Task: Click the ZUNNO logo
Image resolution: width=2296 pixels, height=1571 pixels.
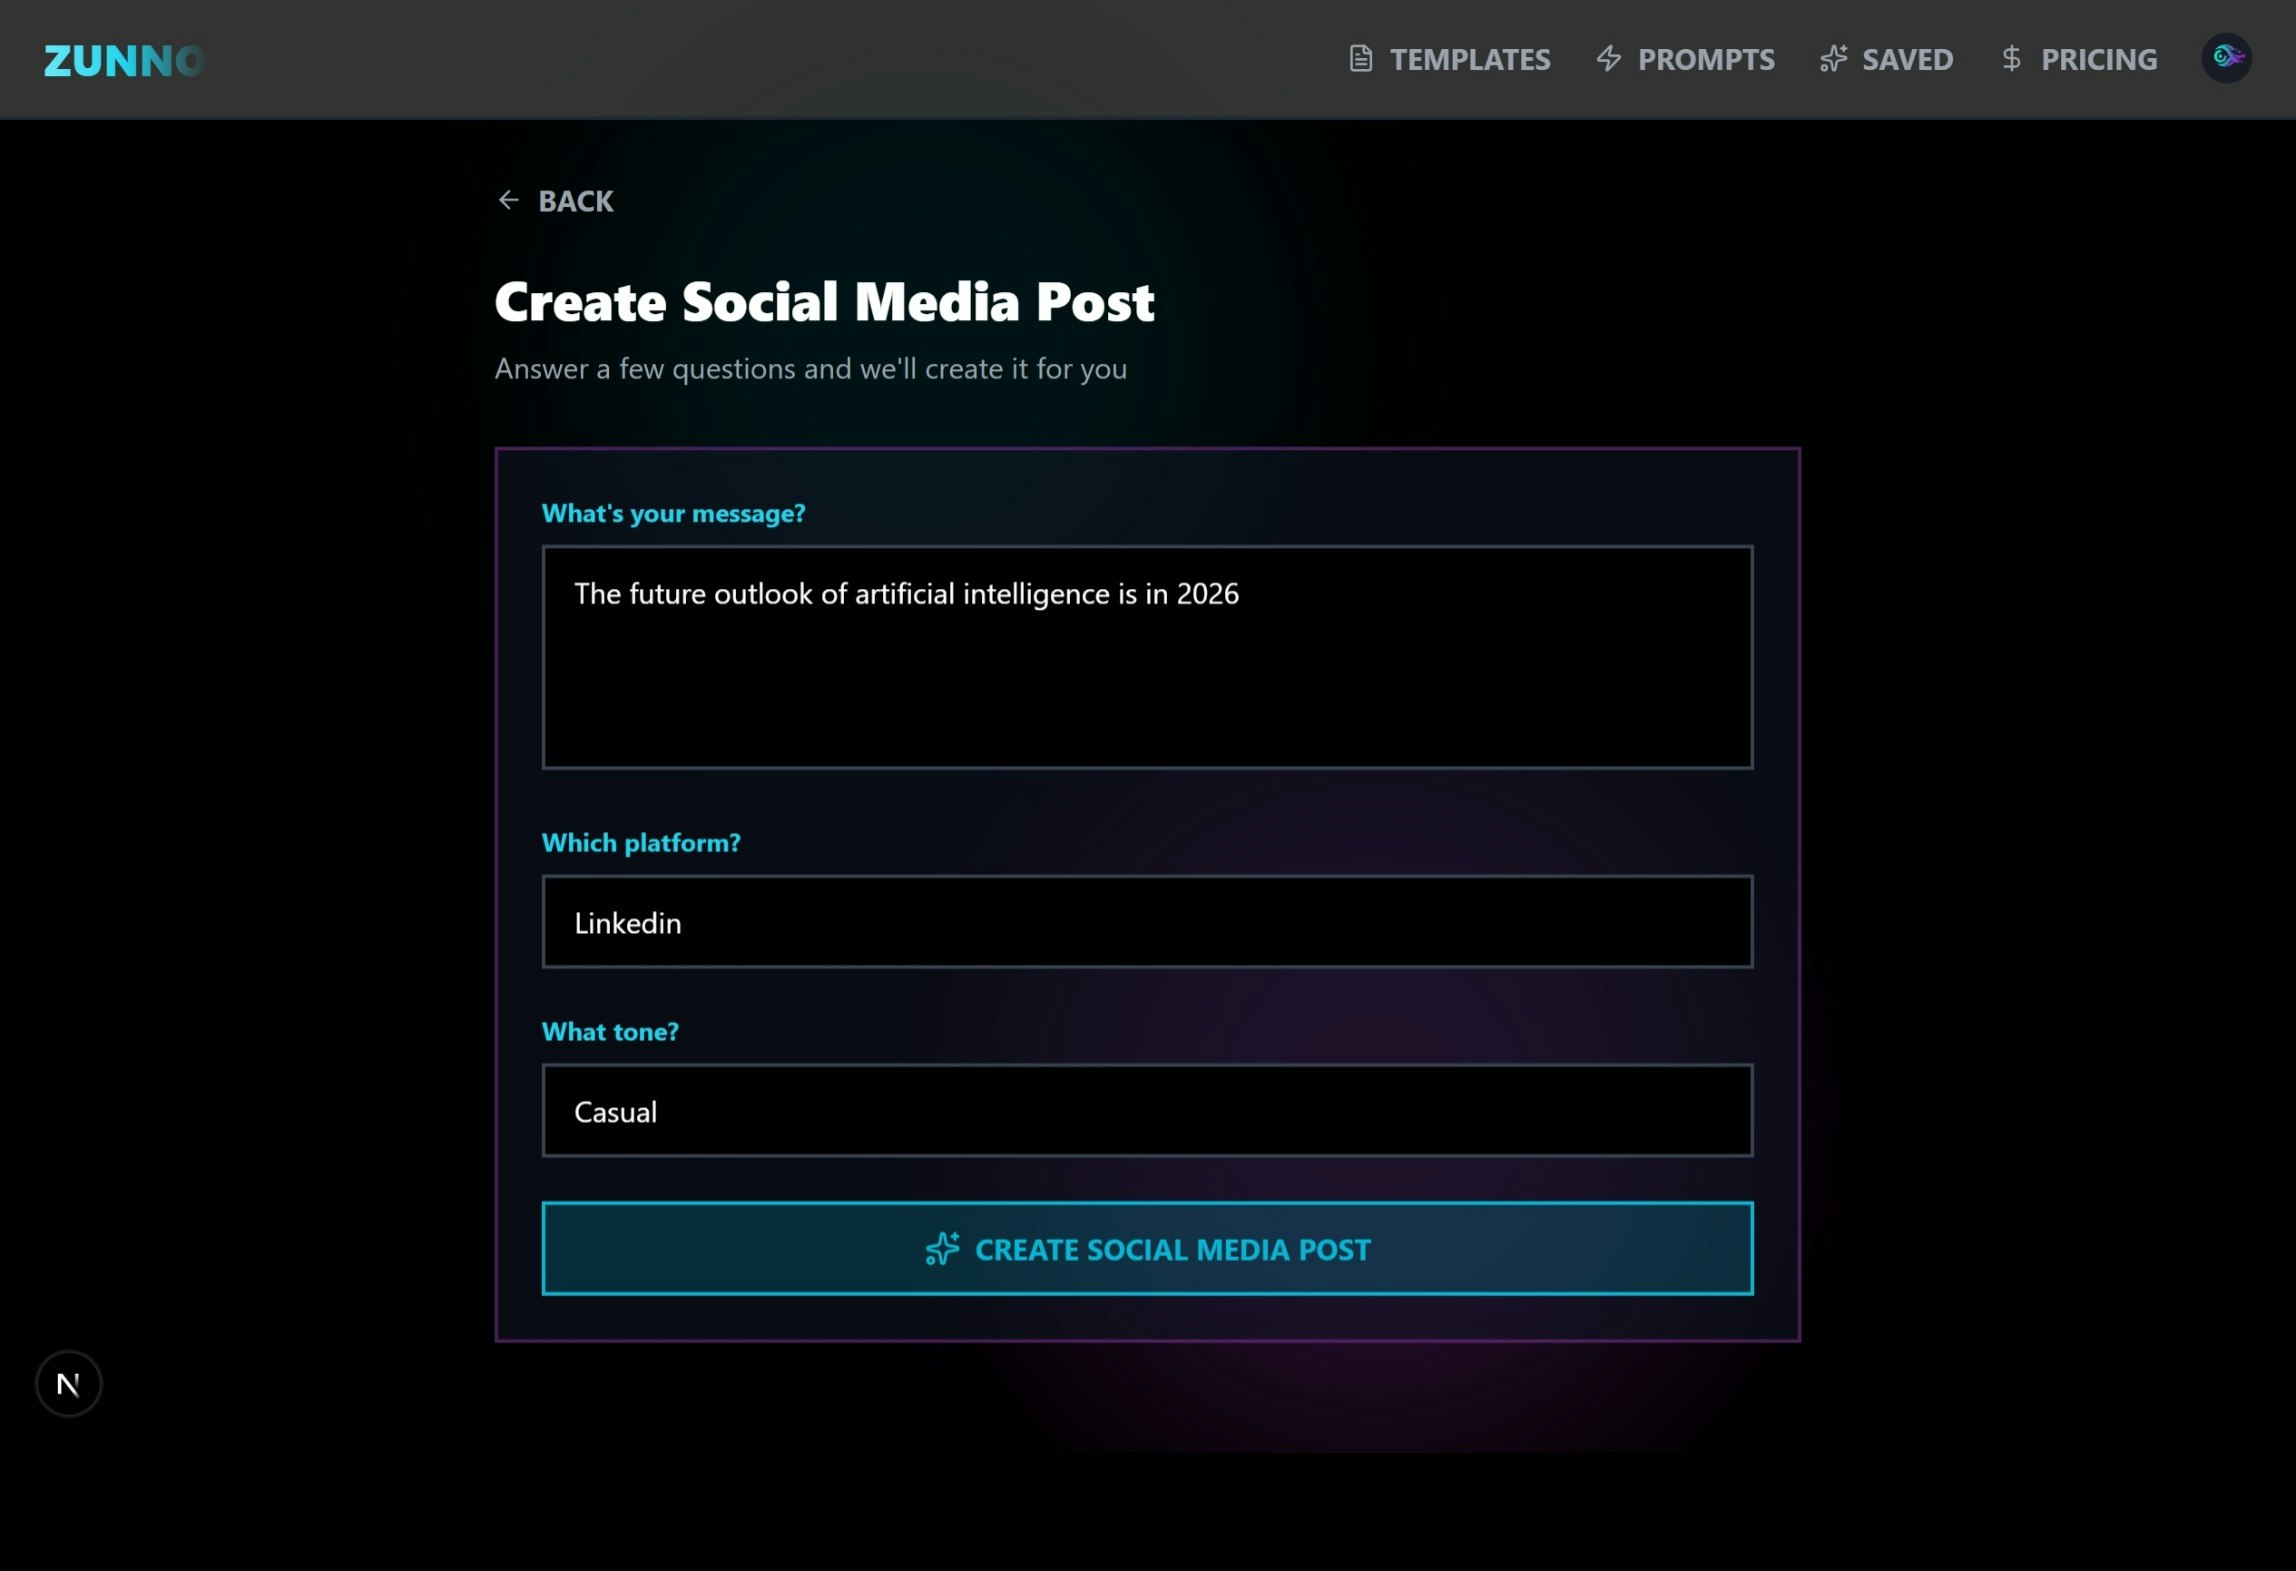Action: [124, 60]
